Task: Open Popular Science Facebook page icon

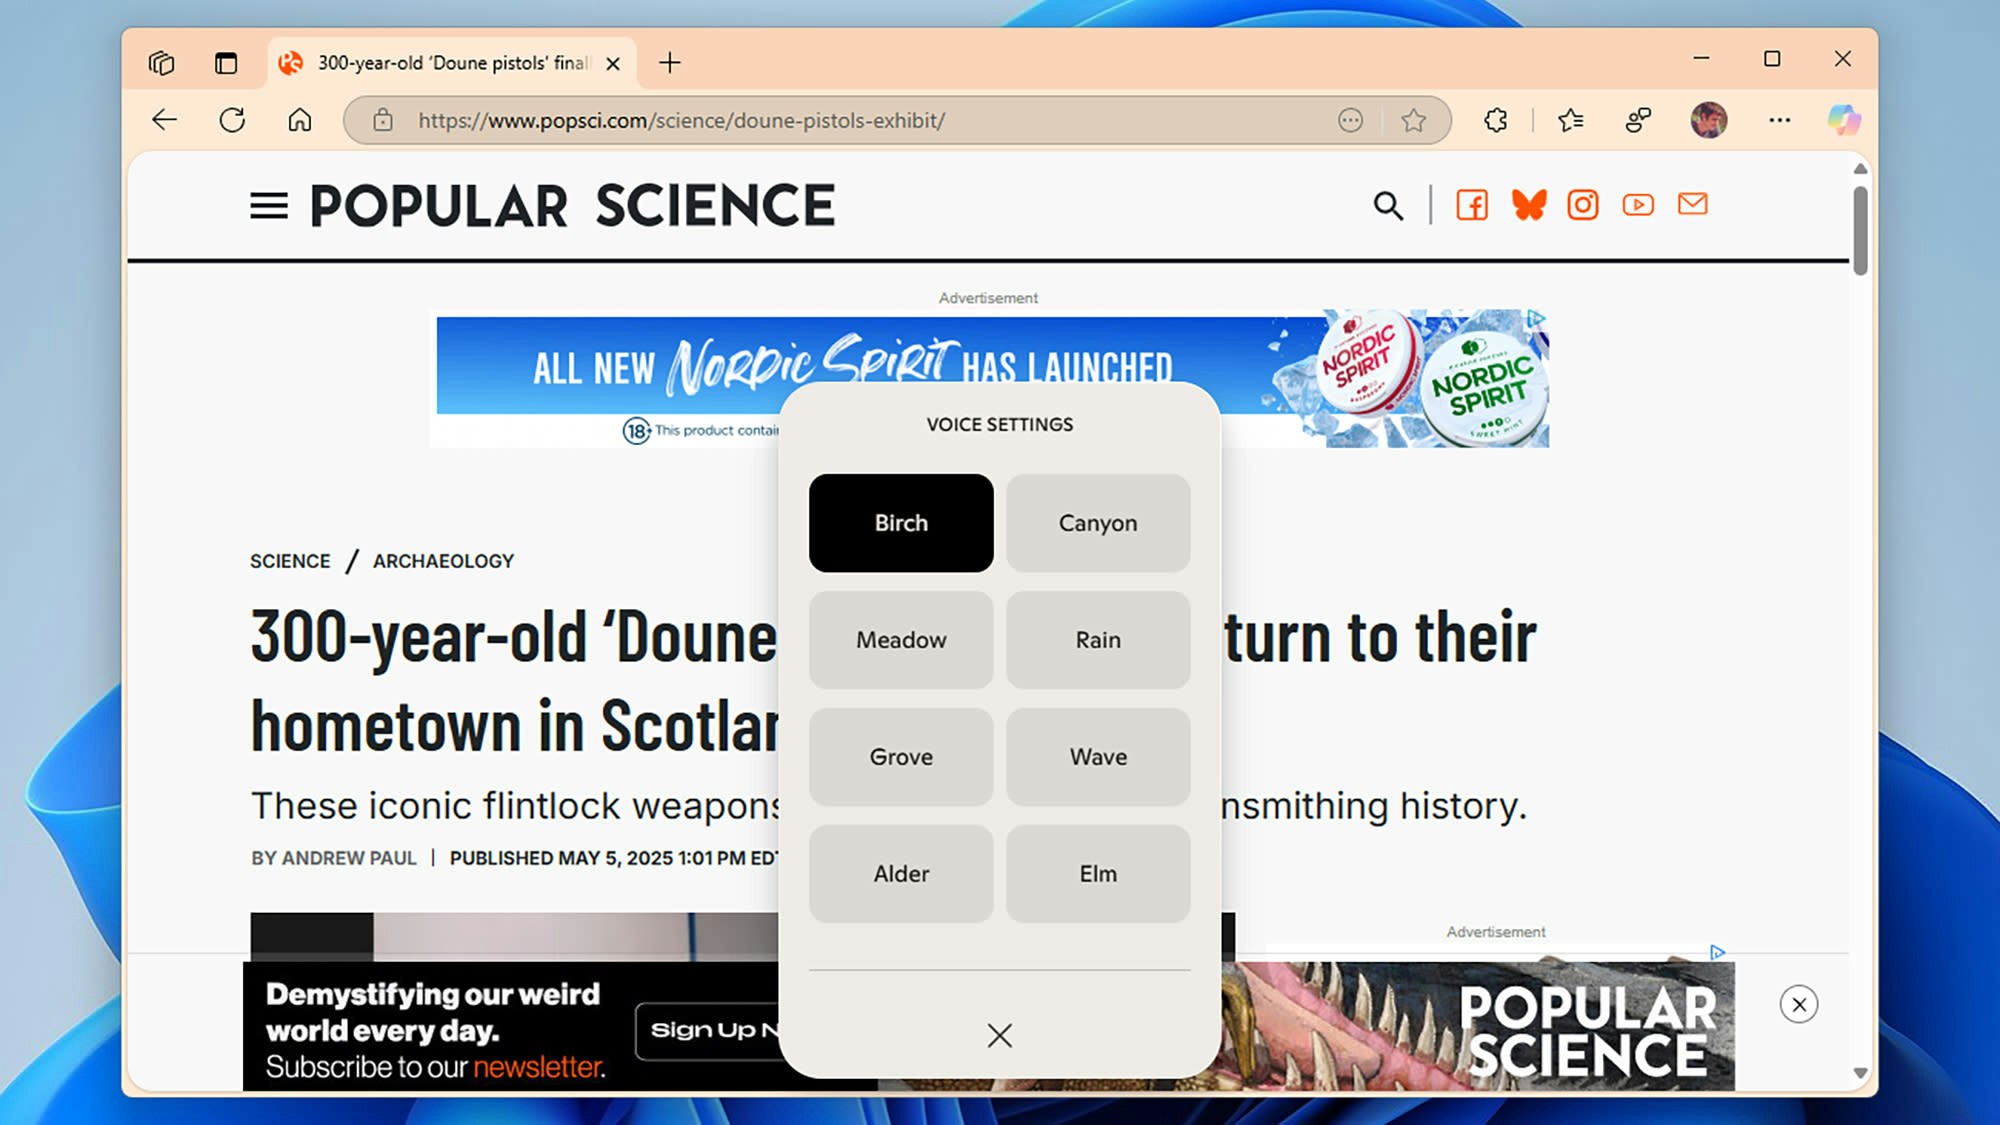Action: click(x=1471, y=206)
